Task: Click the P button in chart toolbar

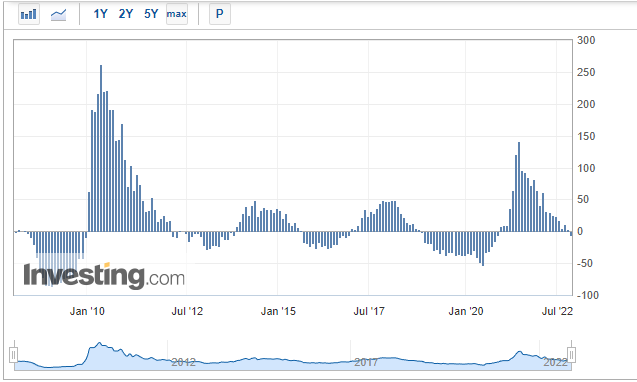Action: [220, 14]
